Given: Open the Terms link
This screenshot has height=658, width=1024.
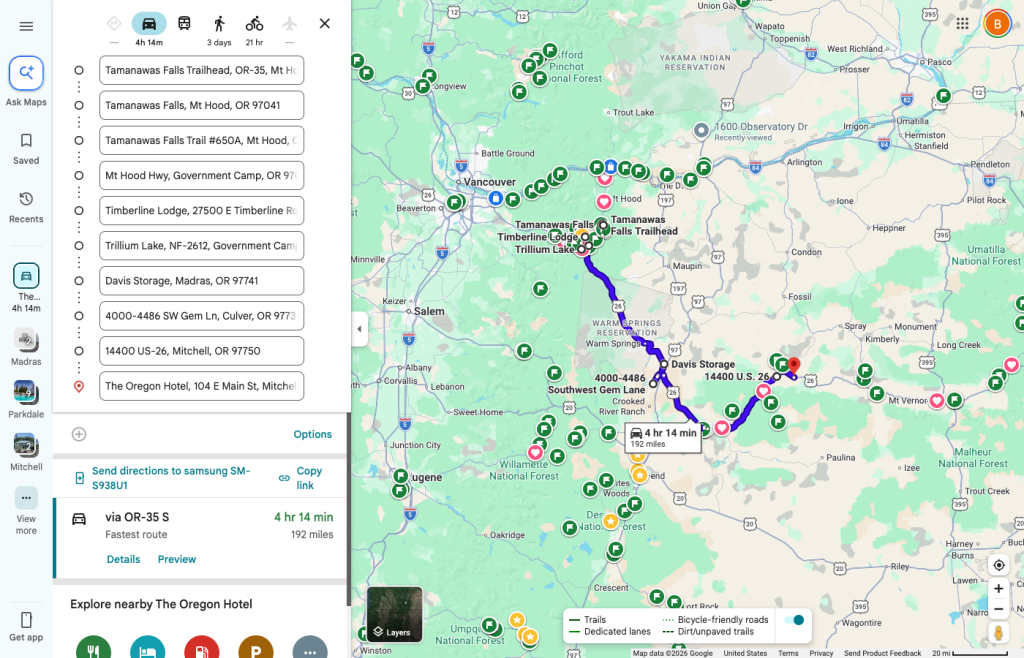Looking at the screenshot, I should point(788,653).
